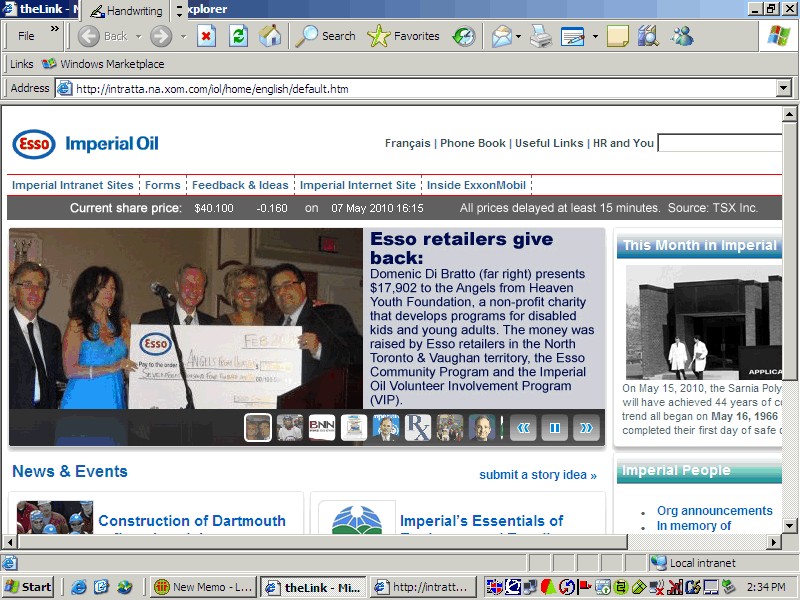Select the BNN slideshow thumbnail
Viewport: 800px width, 600px height.
pyautogui.click(x=322, y=428)
